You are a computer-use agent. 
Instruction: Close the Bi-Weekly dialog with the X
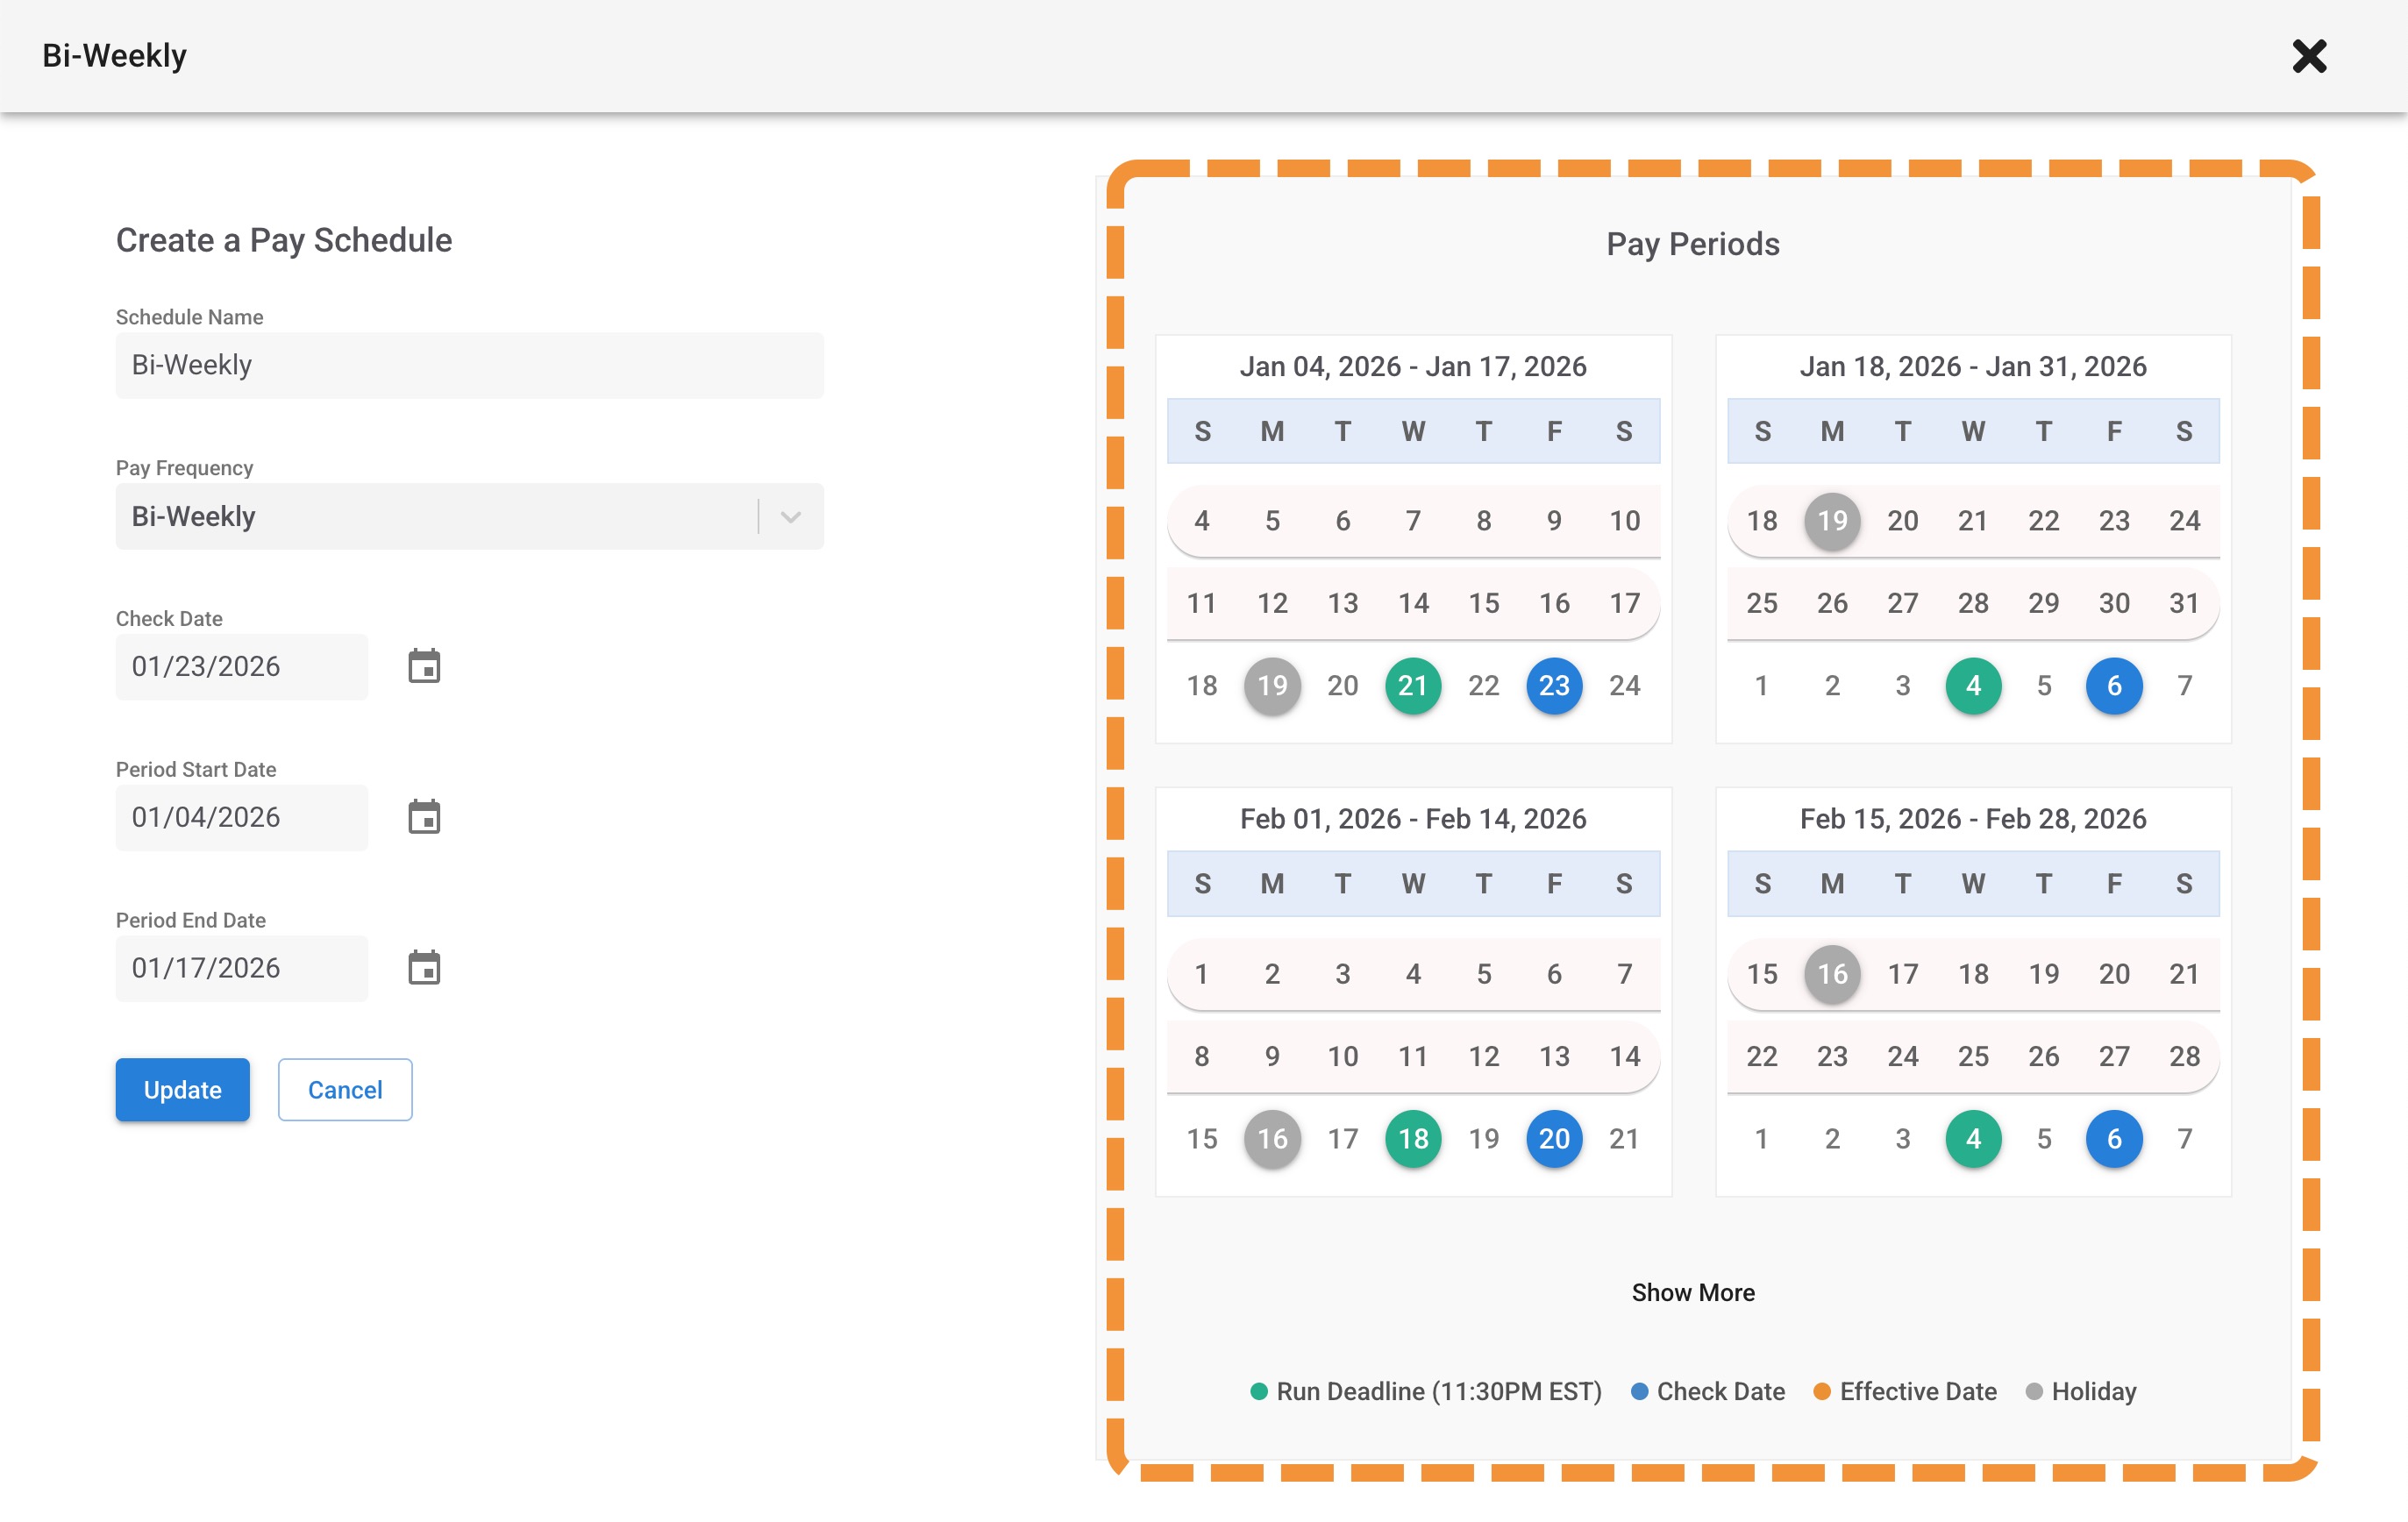coord(2309,56)
